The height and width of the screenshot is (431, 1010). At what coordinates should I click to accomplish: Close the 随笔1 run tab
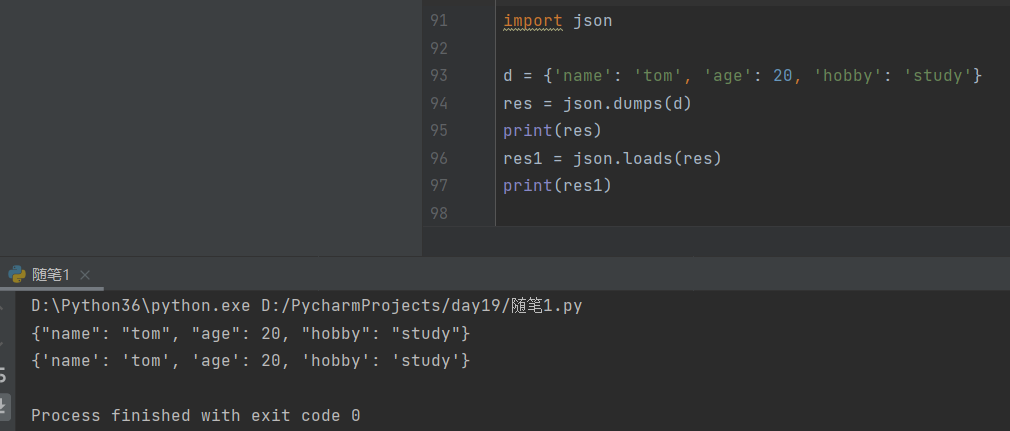click(85, 275)
